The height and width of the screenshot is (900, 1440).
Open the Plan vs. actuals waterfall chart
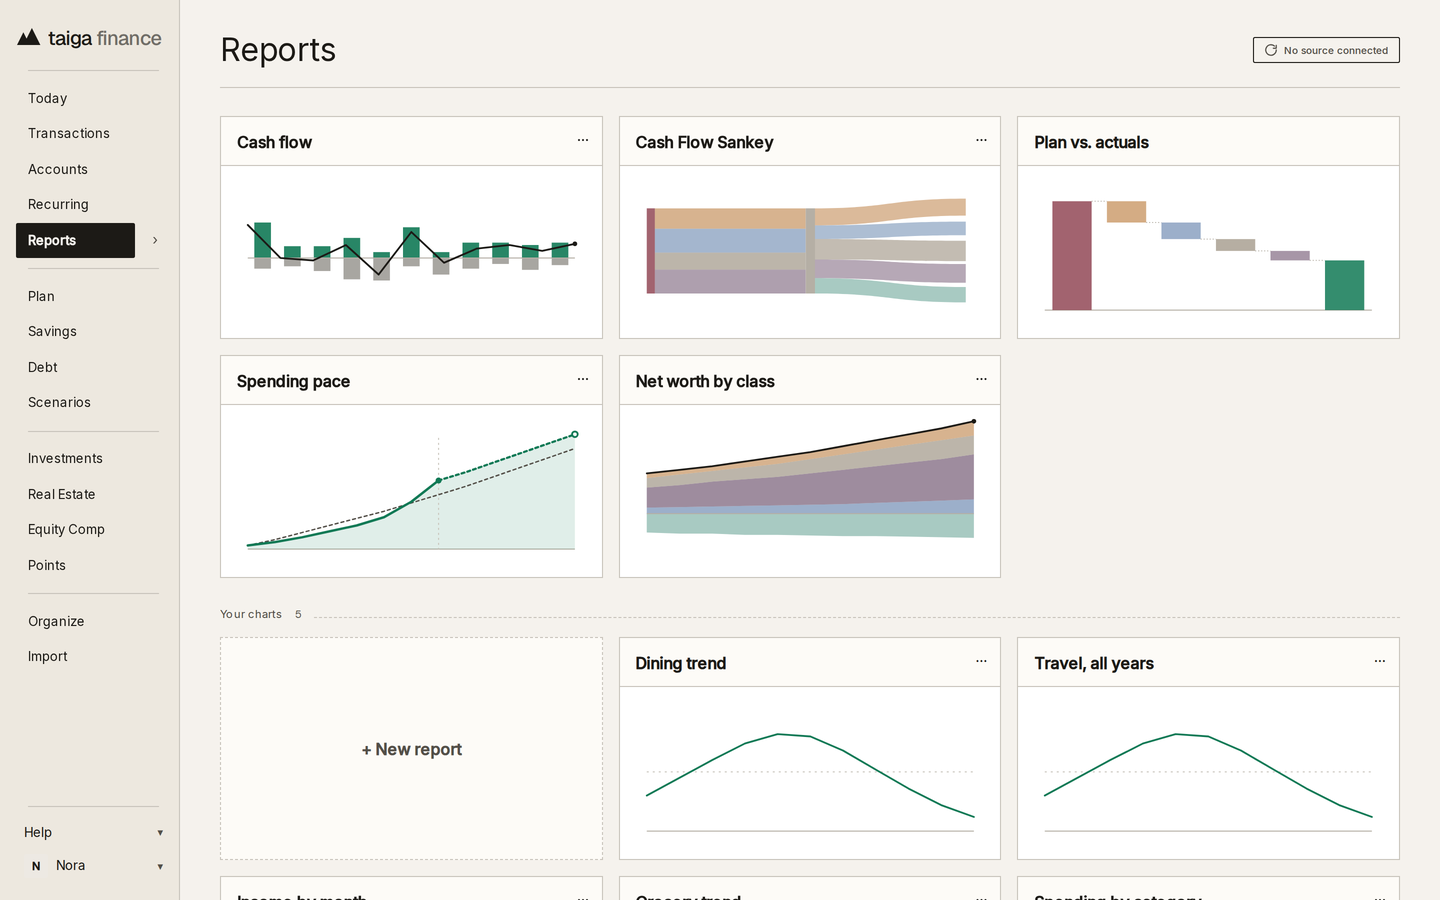click(1208, 252)
